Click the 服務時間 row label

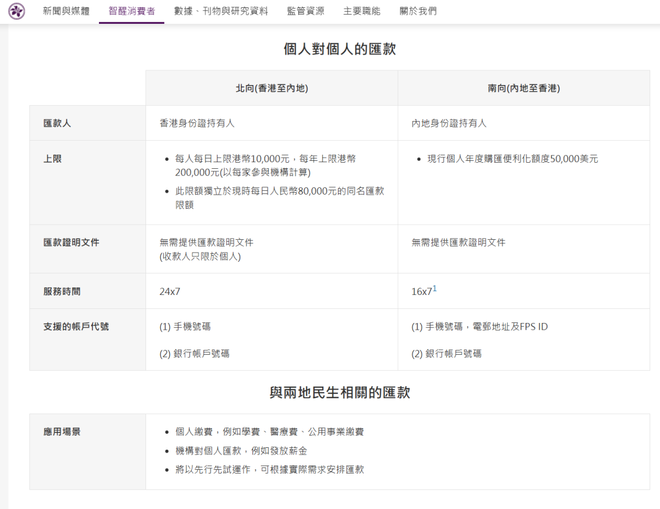pos(62,291)
